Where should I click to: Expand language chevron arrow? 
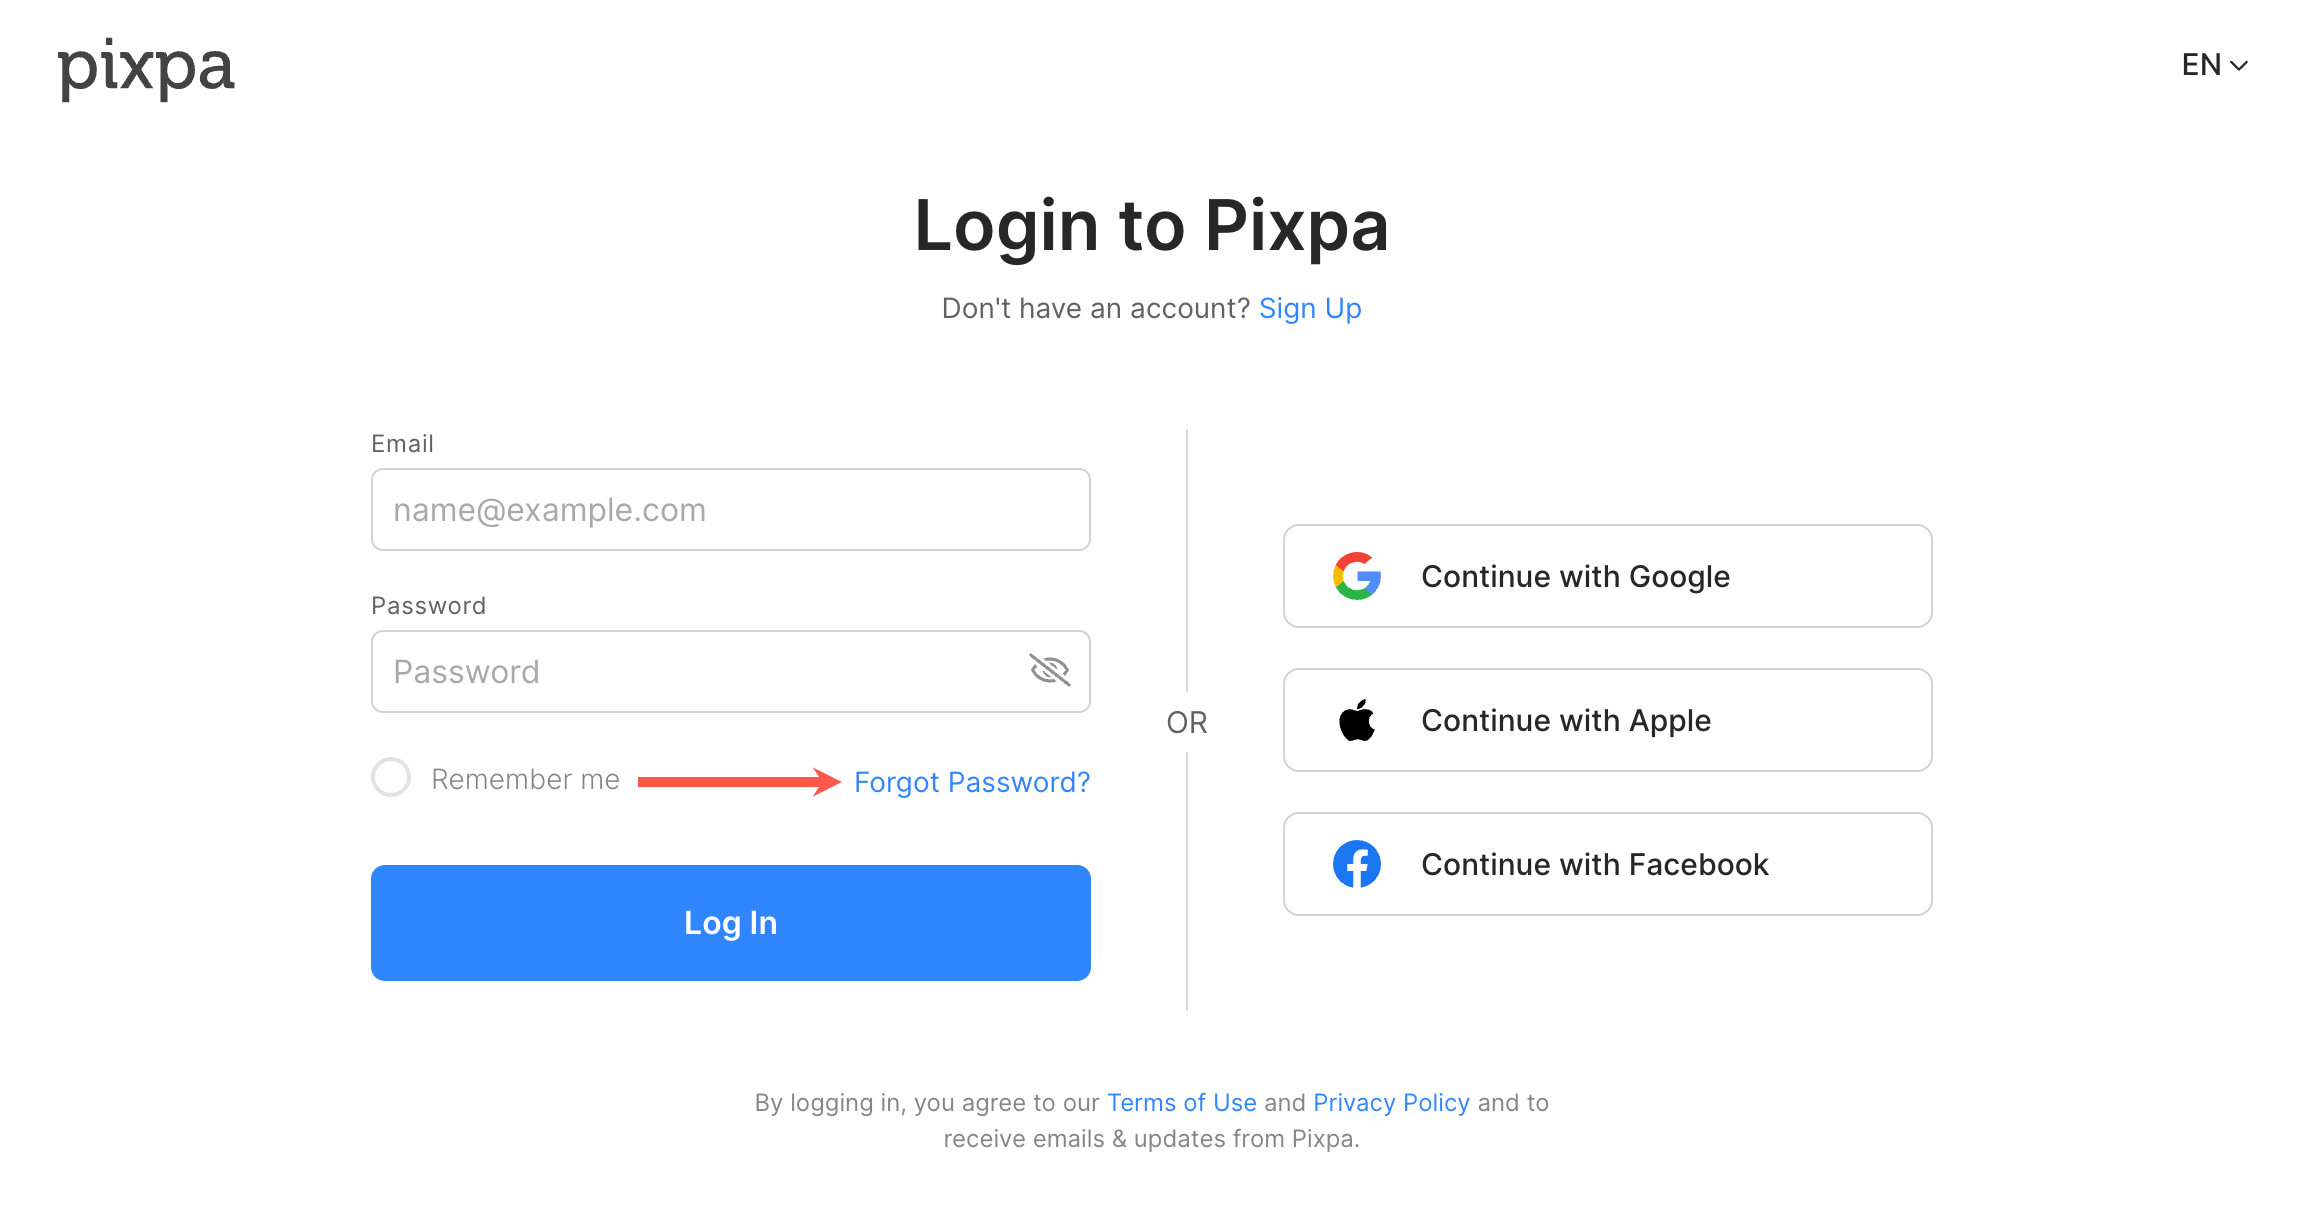pyautogui.click(x=2240, y=66)
